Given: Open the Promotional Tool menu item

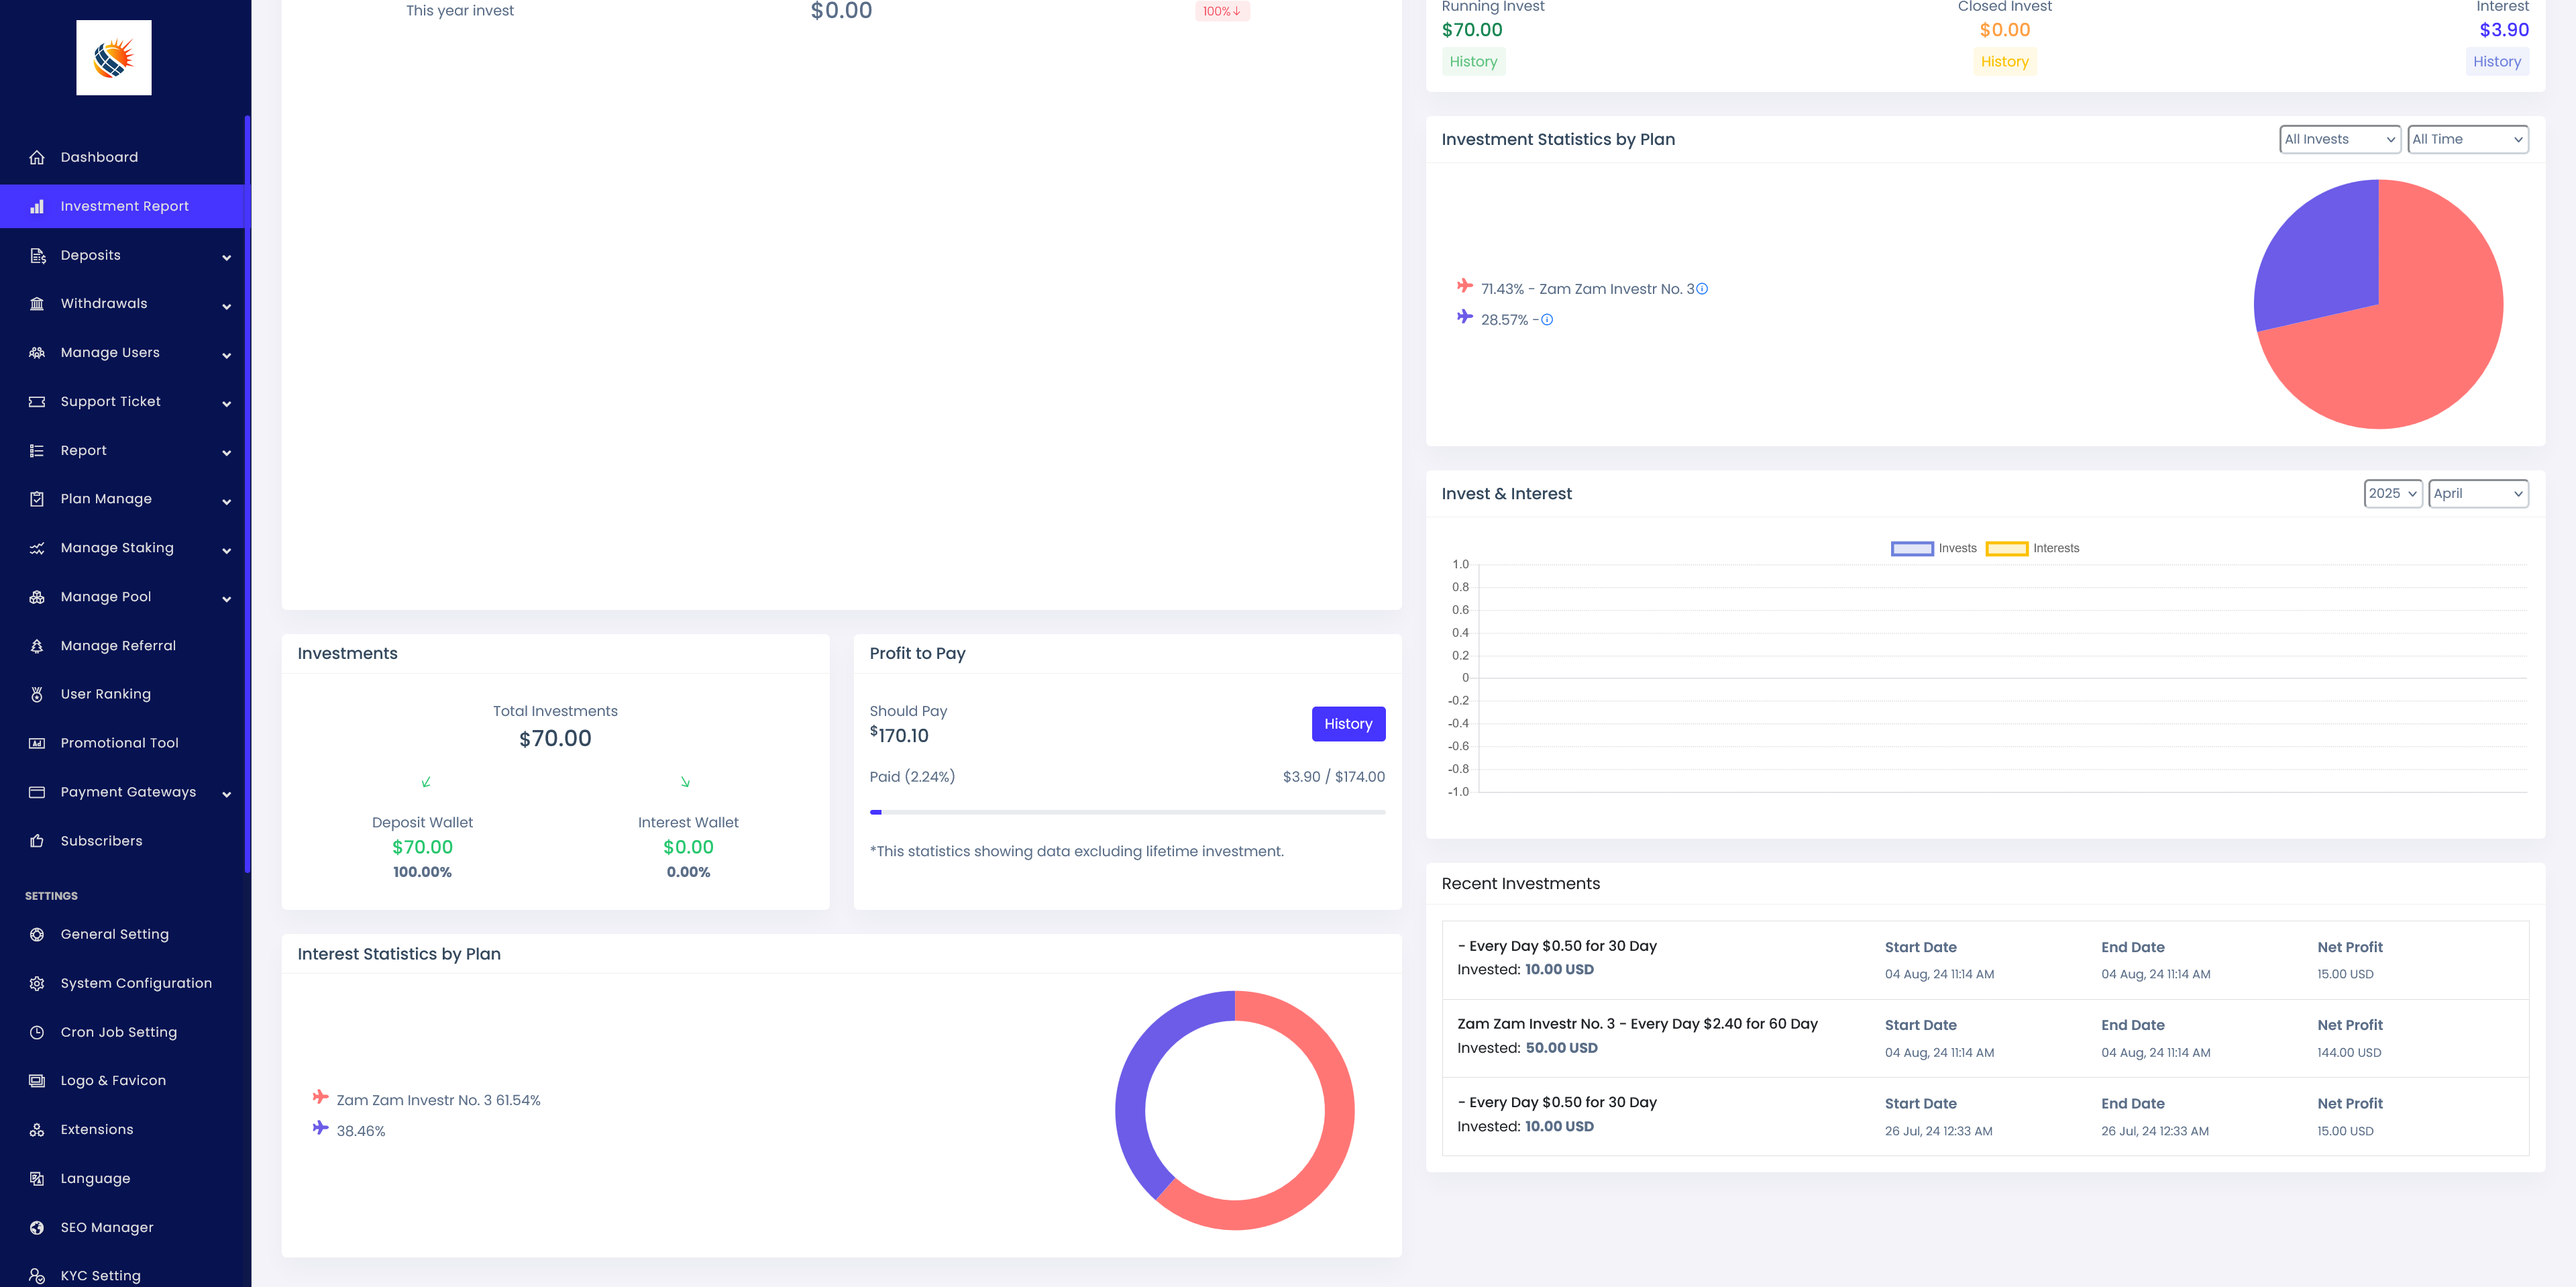Looking at the screenshot, I should [x=119, y=743].
